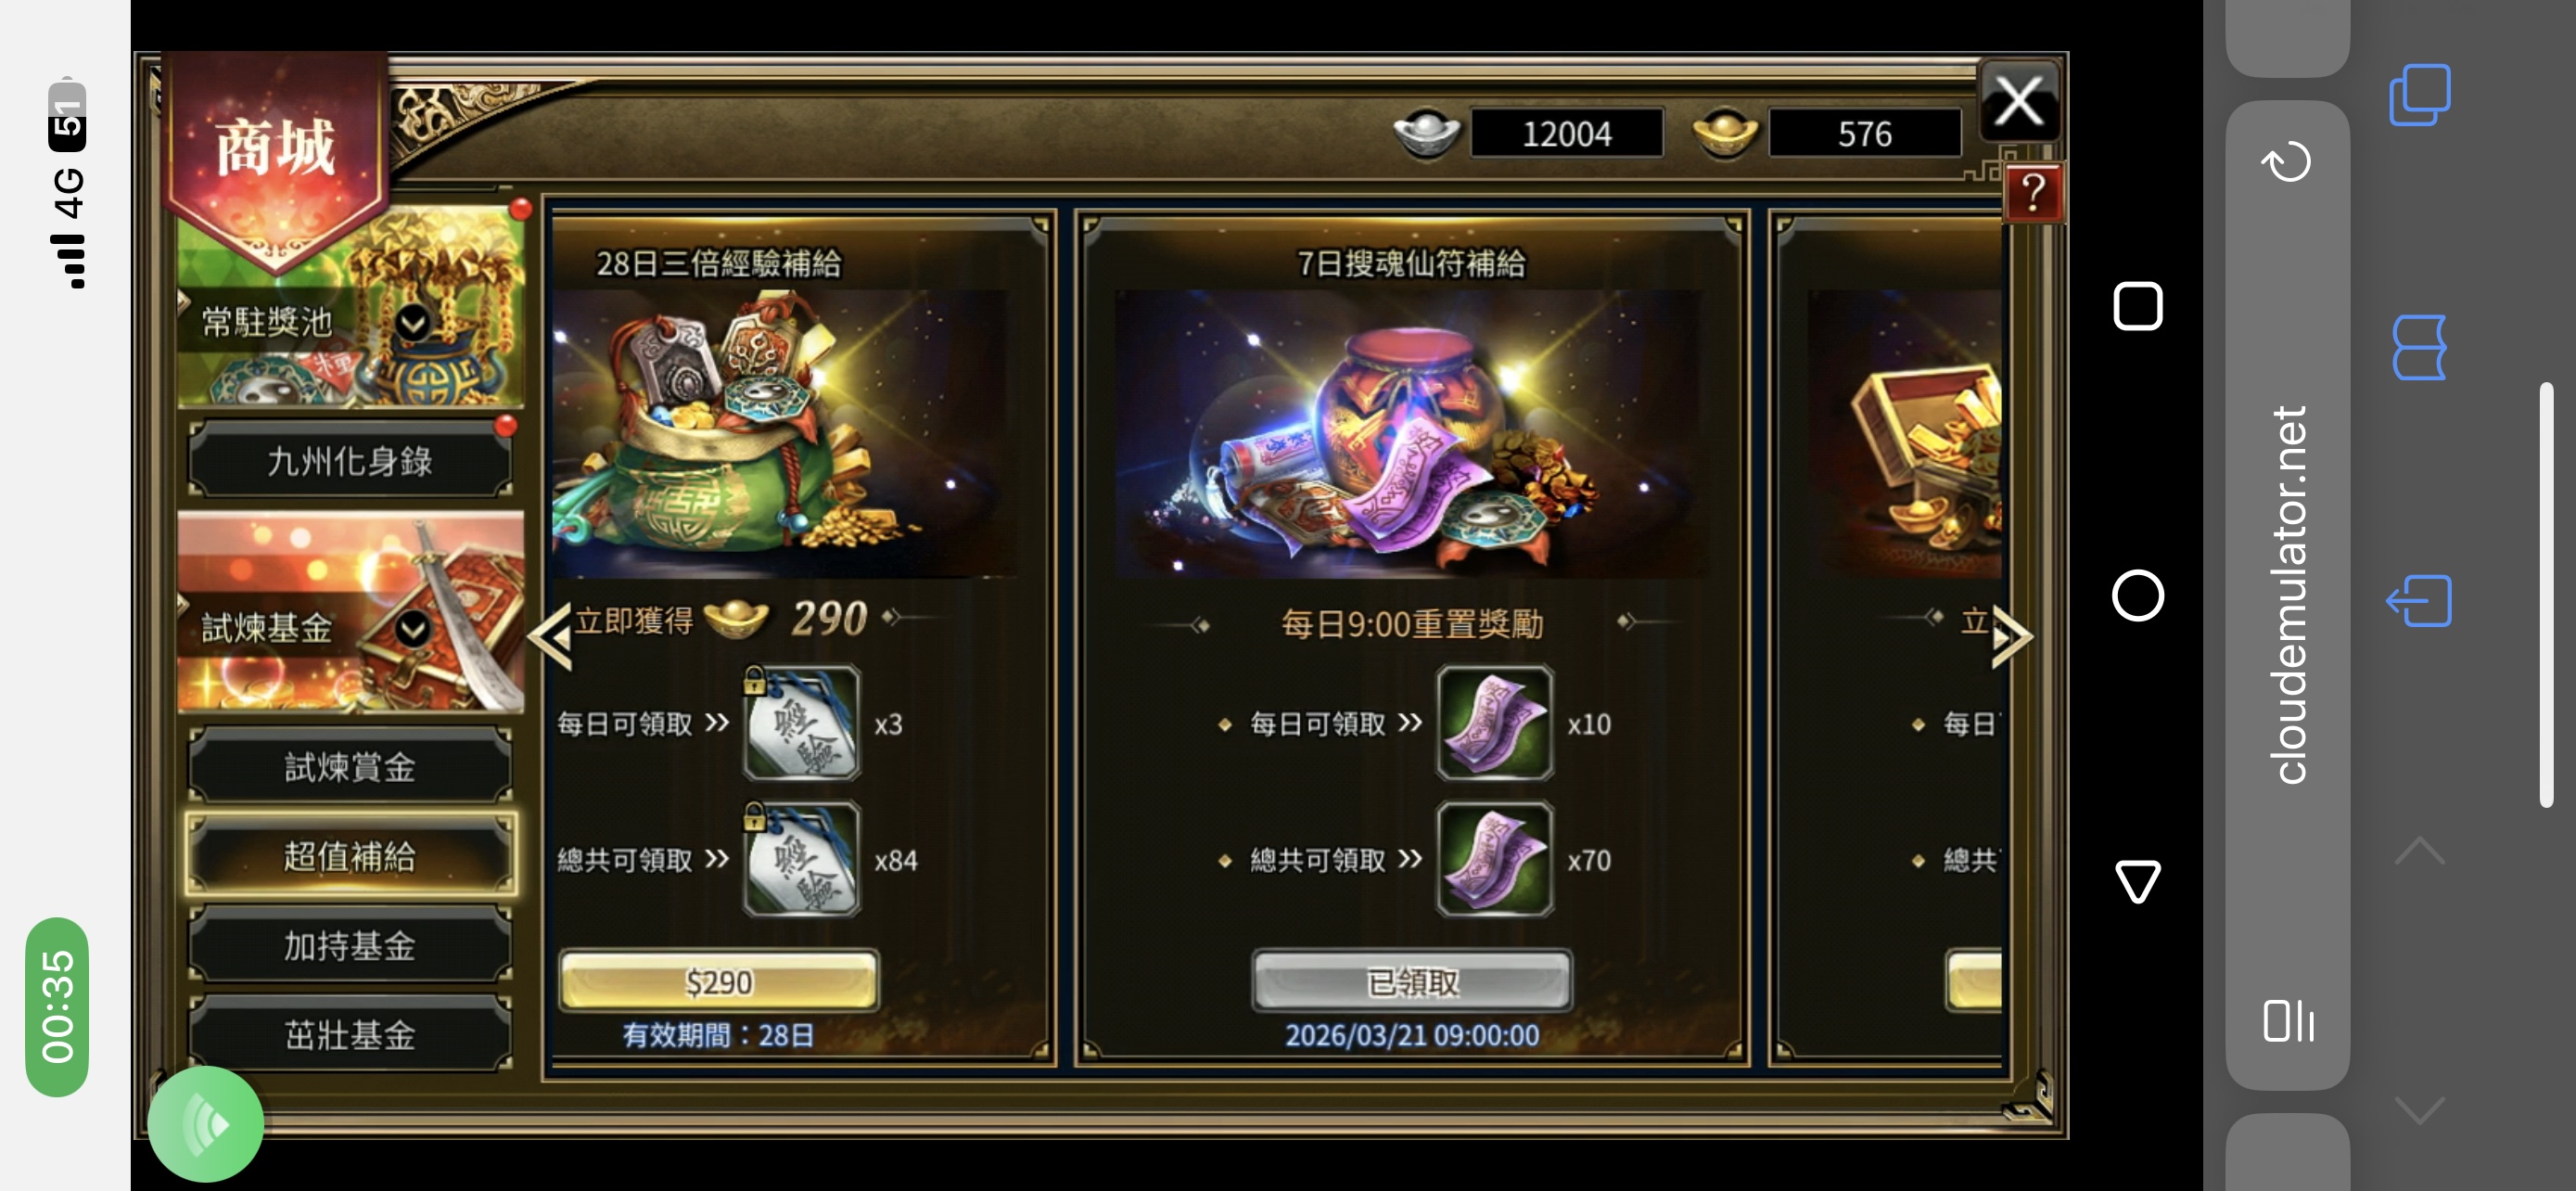The width and height of the screenshot is (2576, 1191).
Task: Open the 試煉賞金 tab
Action: (x=350, y=767)
